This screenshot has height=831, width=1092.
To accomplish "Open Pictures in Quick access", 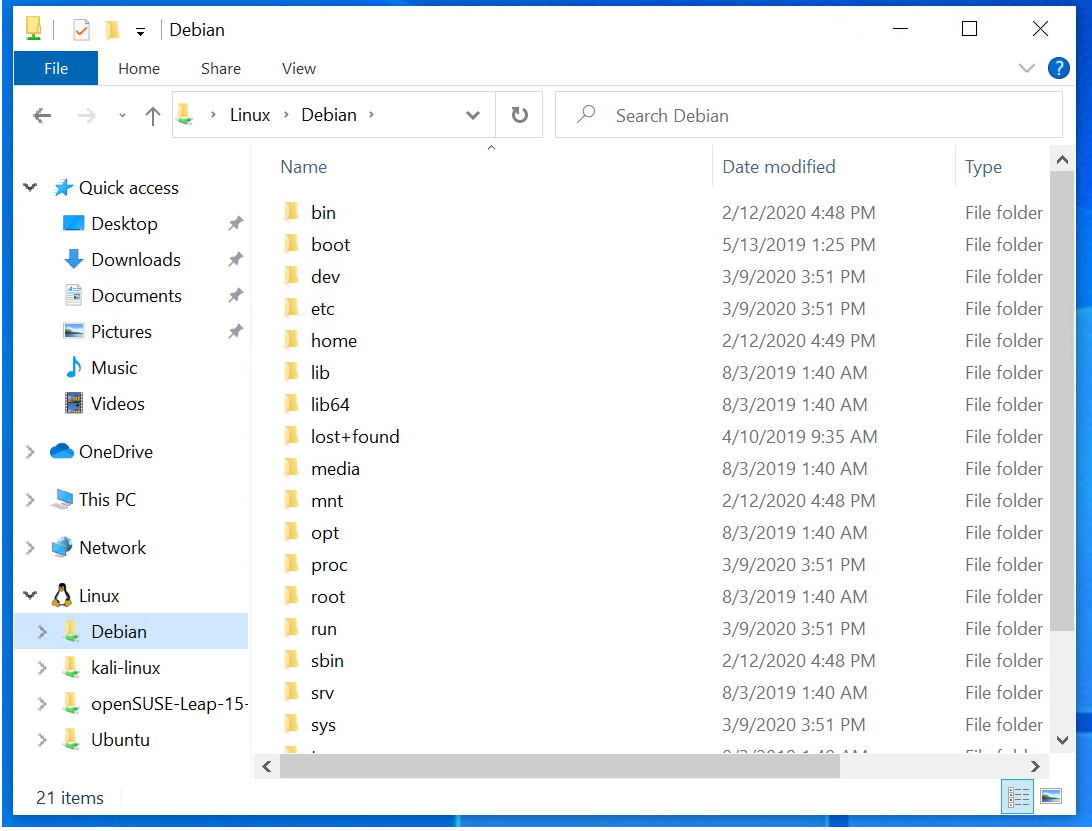I will [x=121, y=332].
